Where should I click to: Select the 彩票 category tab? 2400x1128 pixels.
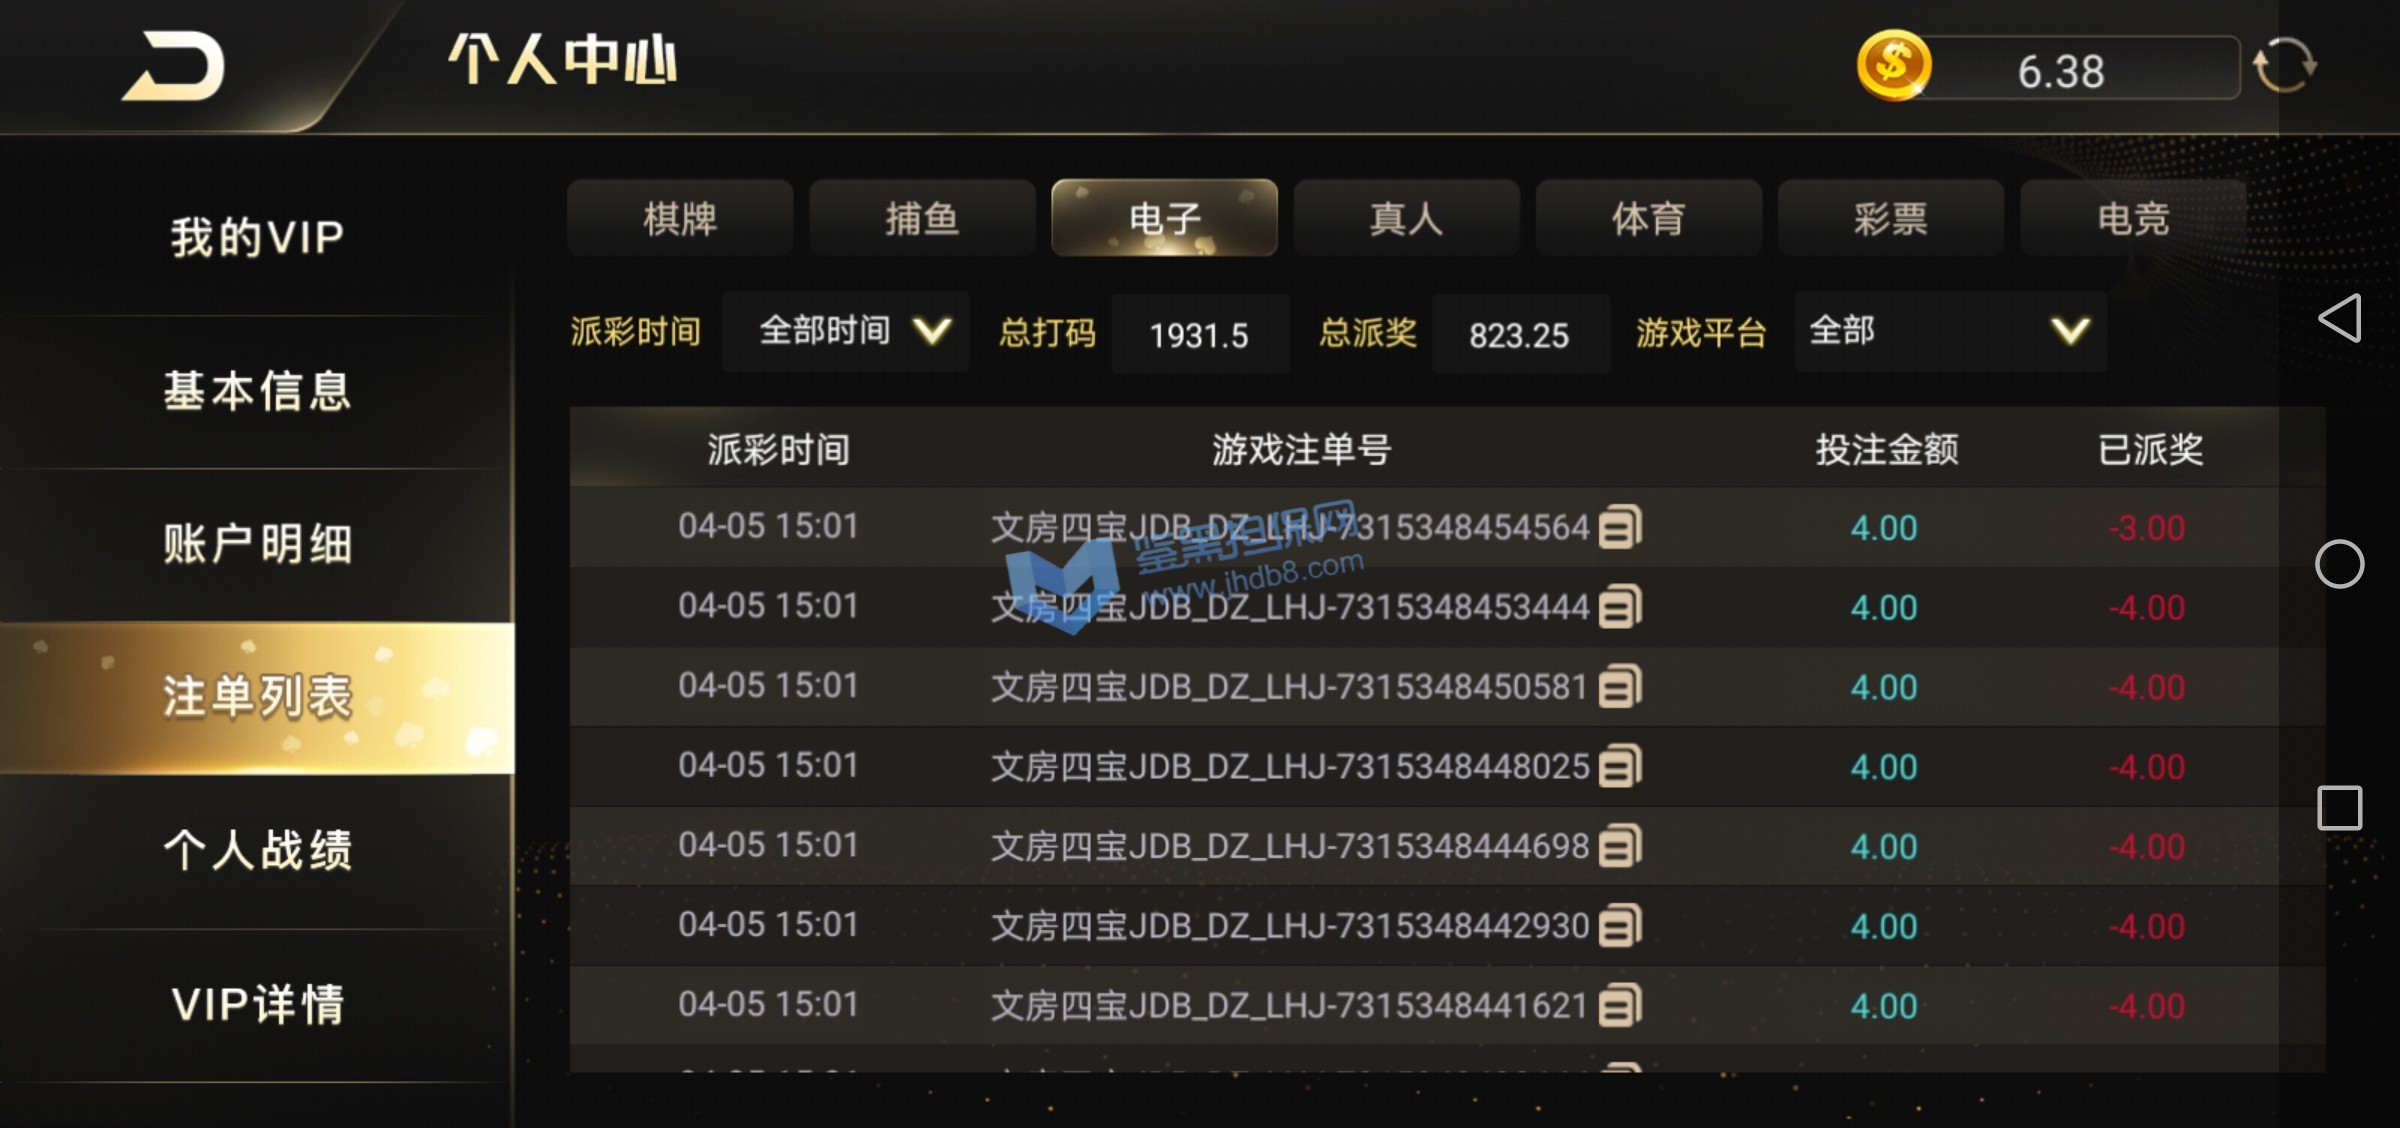(1890, 218)
